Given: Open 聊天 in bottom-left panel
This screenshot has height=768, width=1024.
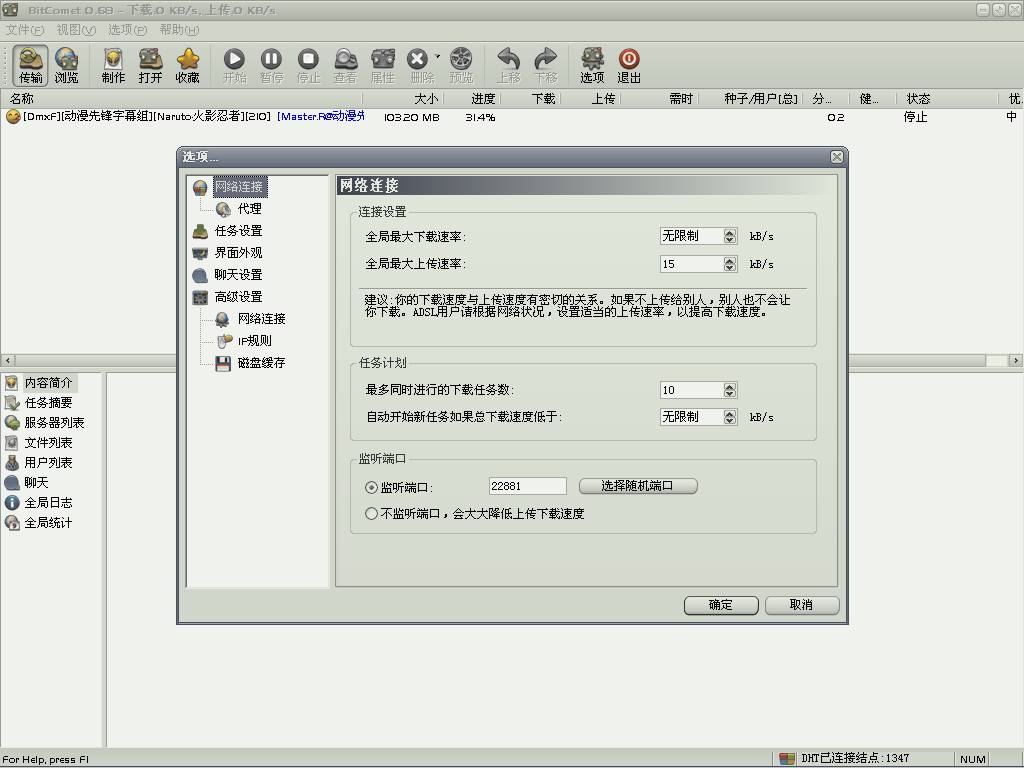Looking at the screenshot, I should [x=36, y=483].
